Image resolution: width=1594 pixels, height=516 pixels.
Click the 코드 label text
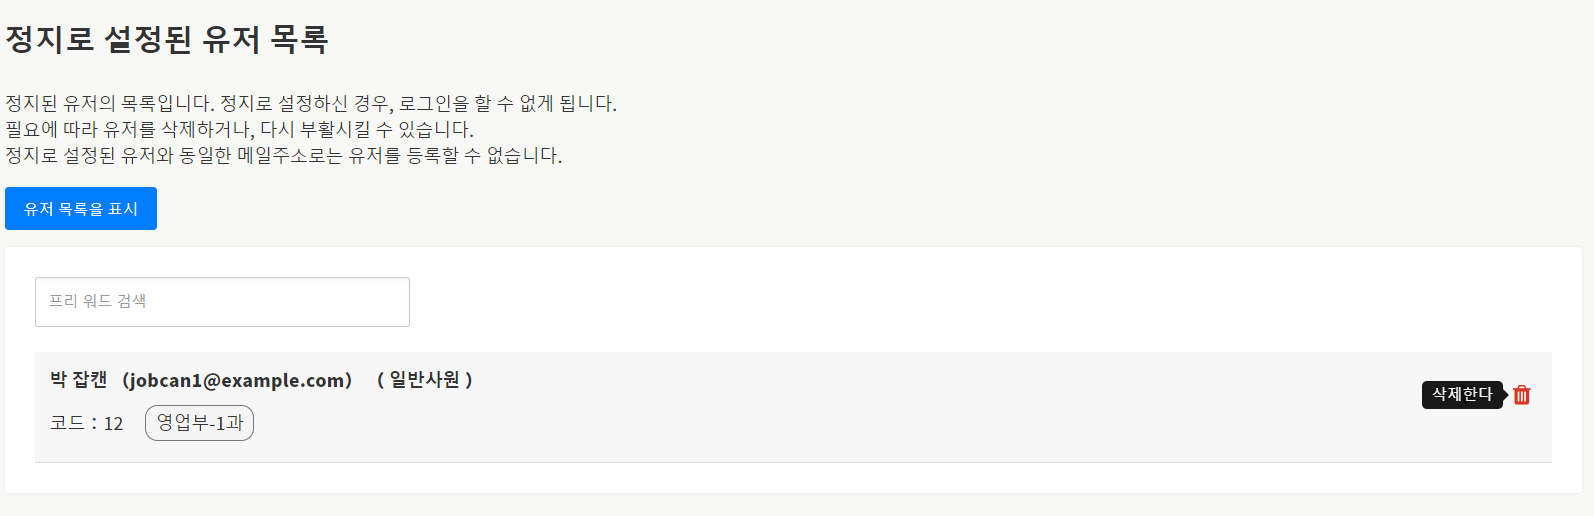(x=67, y=423)
